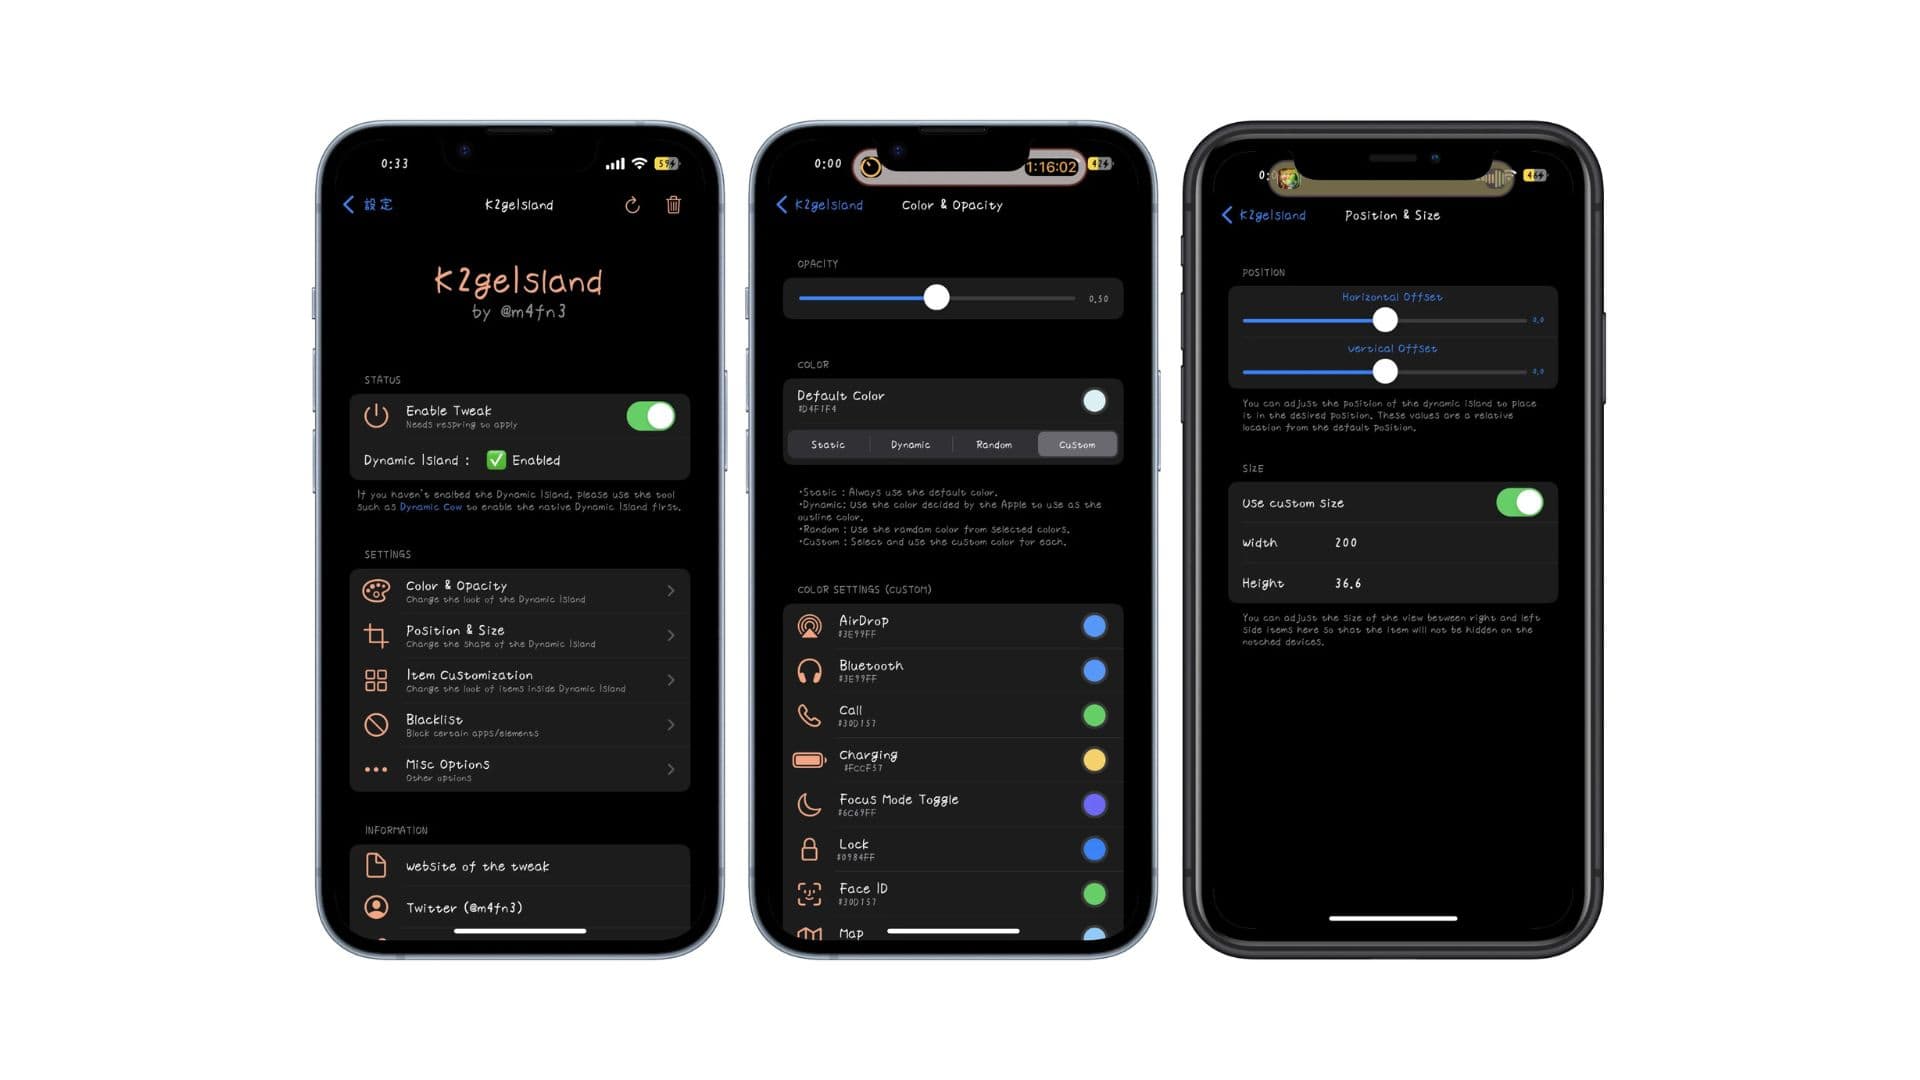Viewport: 1920px width, 1080px height.
Task: Click the Blacklist settings icon
Action: (x=376, y=724)
